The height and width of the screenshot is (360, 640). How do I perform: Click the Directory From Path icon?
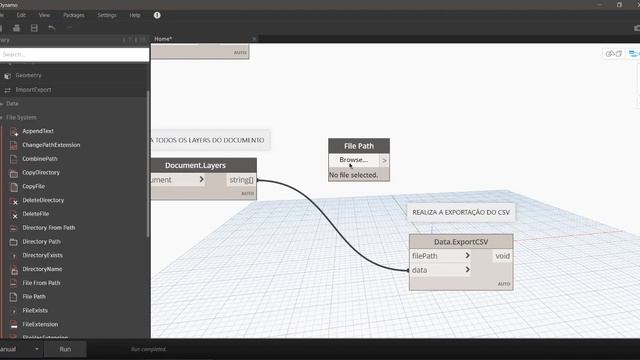point(14,228)
